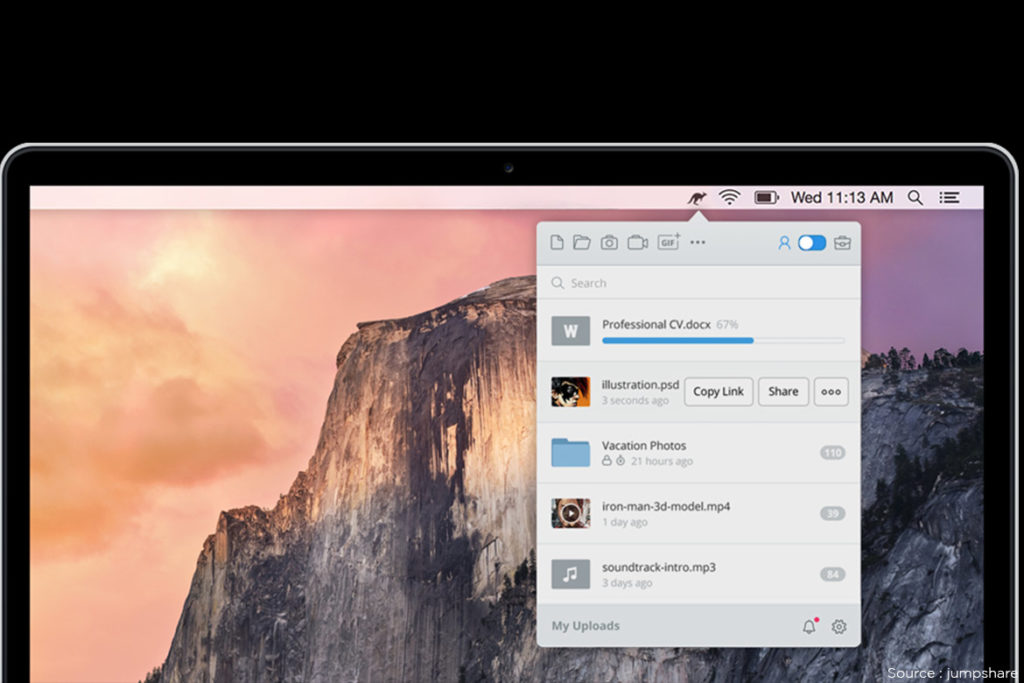Select the Professional CV.docx file name
Screen dimensions: 1024x683
(656, 325)
